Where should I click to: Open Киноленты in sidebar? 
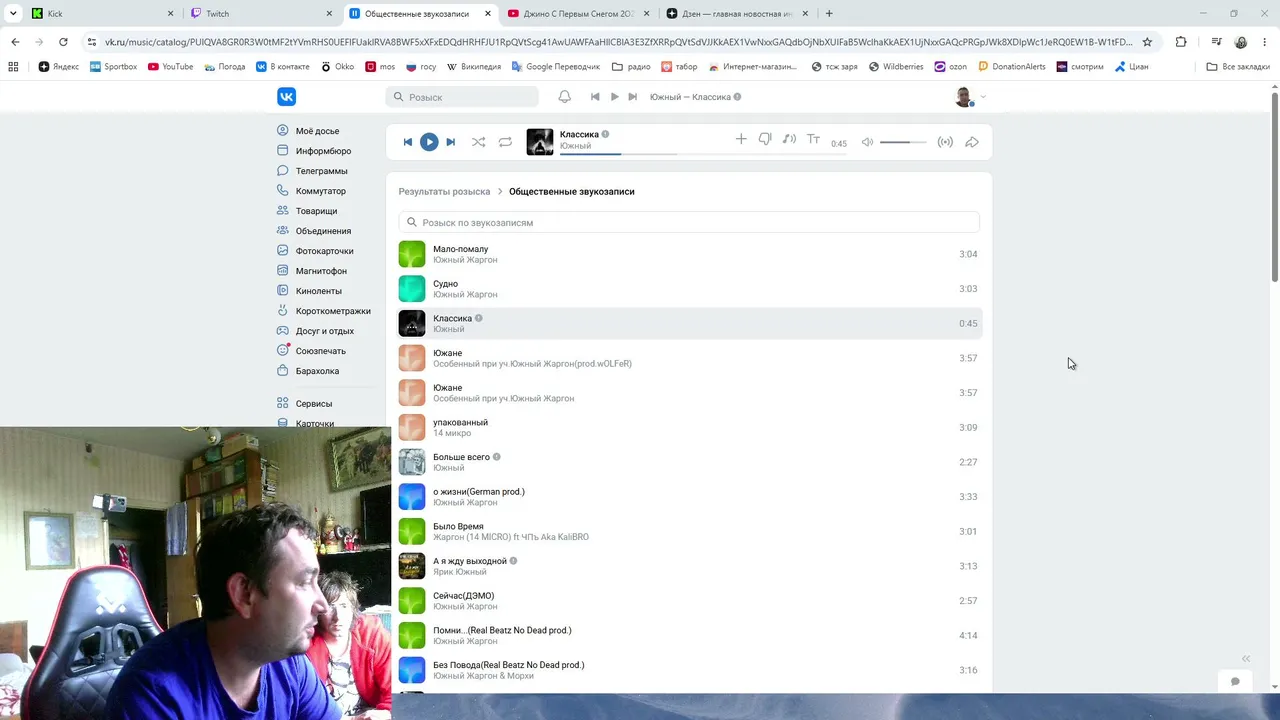318,291
